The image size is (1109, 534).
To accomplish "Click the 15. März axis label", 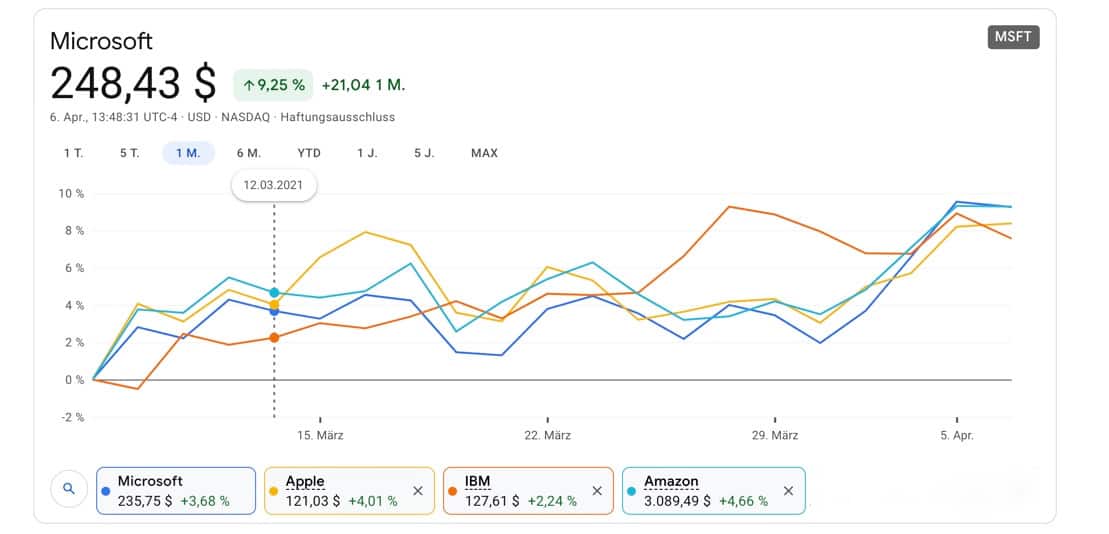I will tap(320, 436).
